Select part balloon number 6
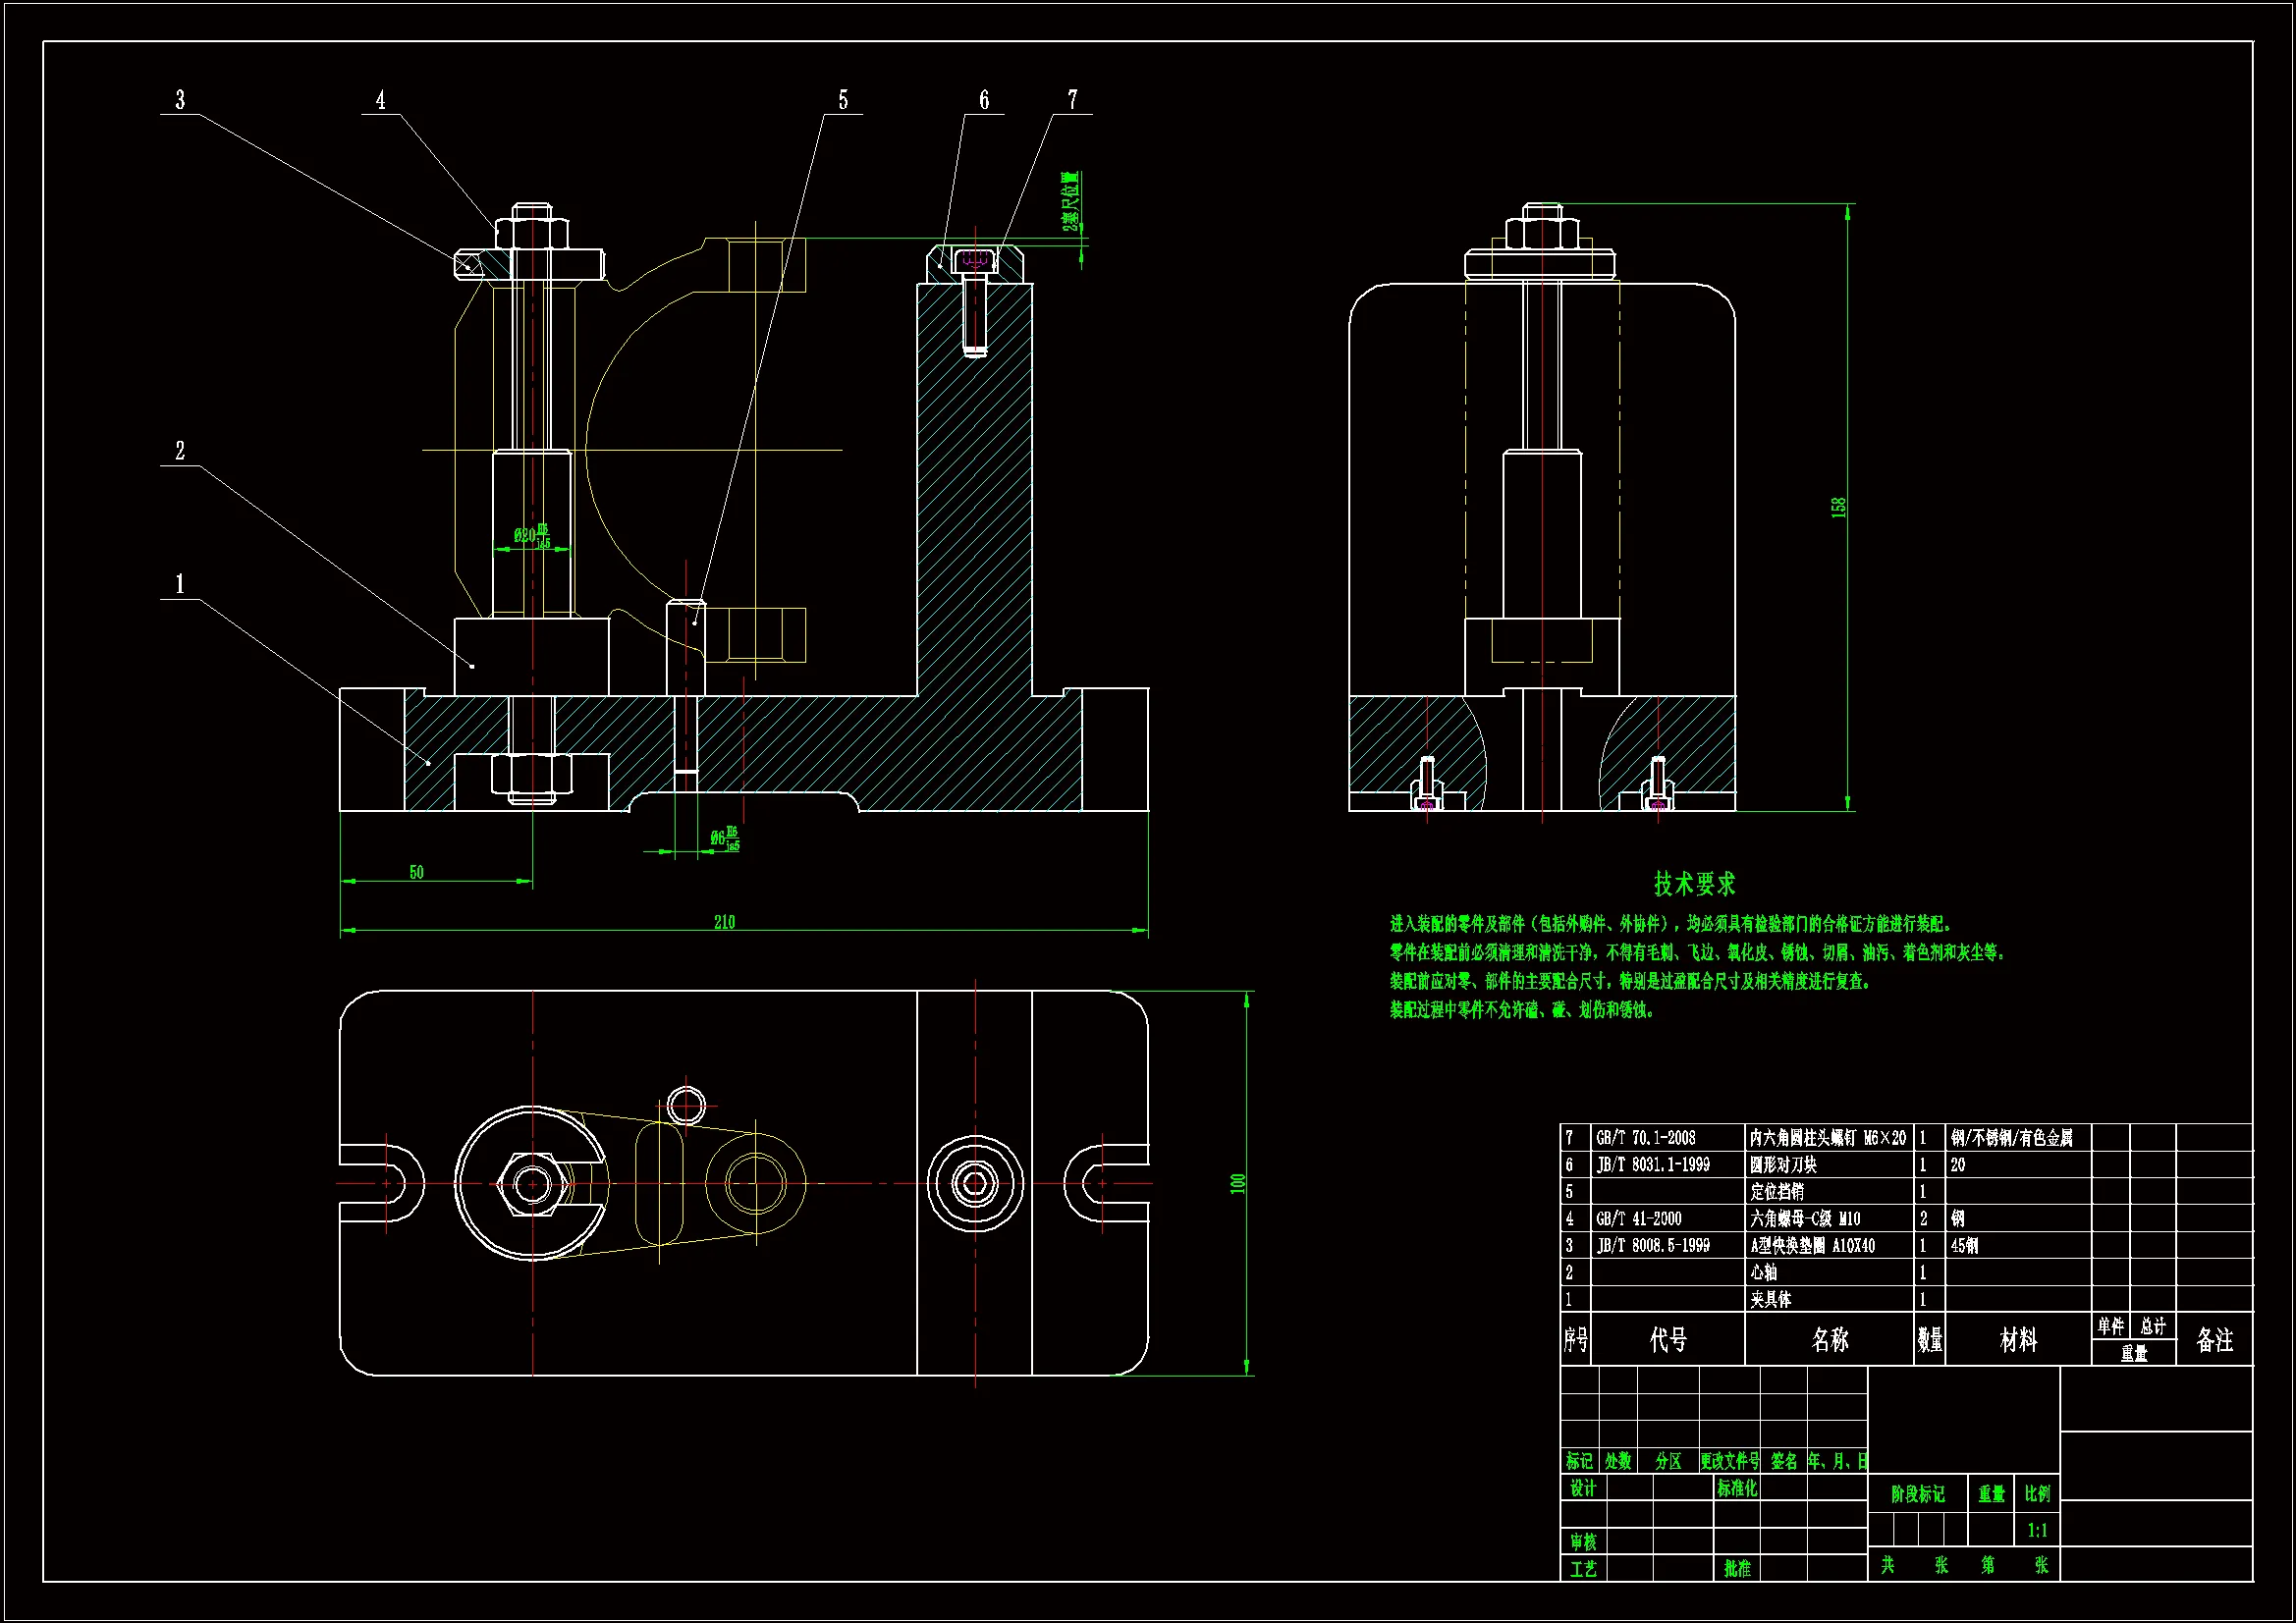The width and height of the screenshot is (2296, 1623). [984, 100]
